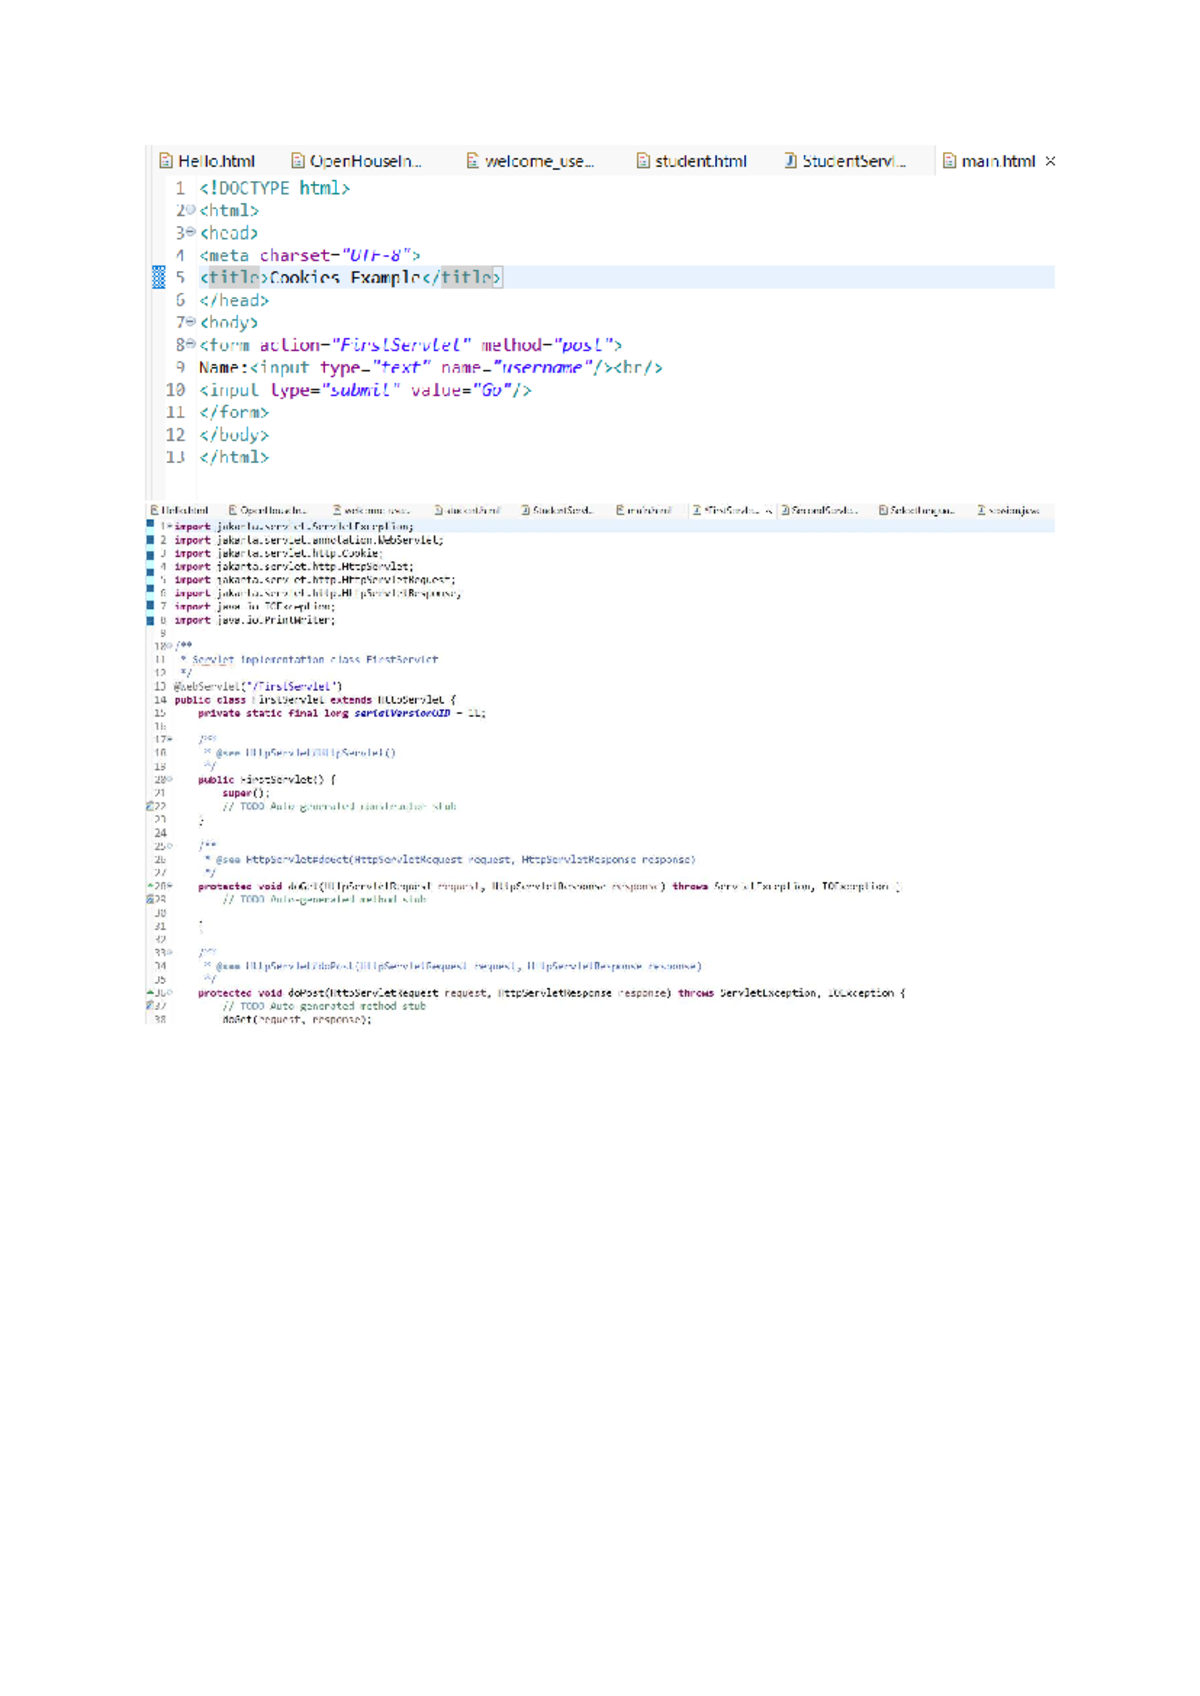Select the FirstServle... tab in the lower editor
1200x1696 pixels.
tap(731, 510)
